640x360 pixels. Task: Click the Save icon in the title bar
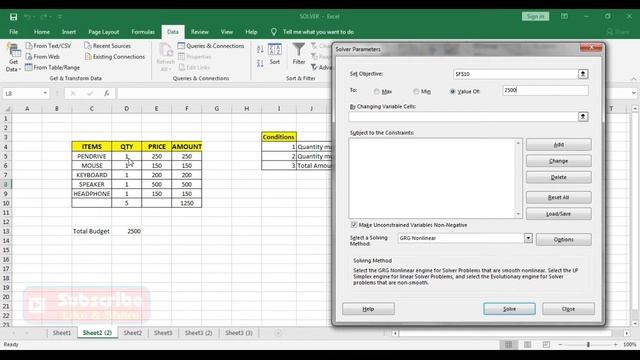(x=13, y=17)
